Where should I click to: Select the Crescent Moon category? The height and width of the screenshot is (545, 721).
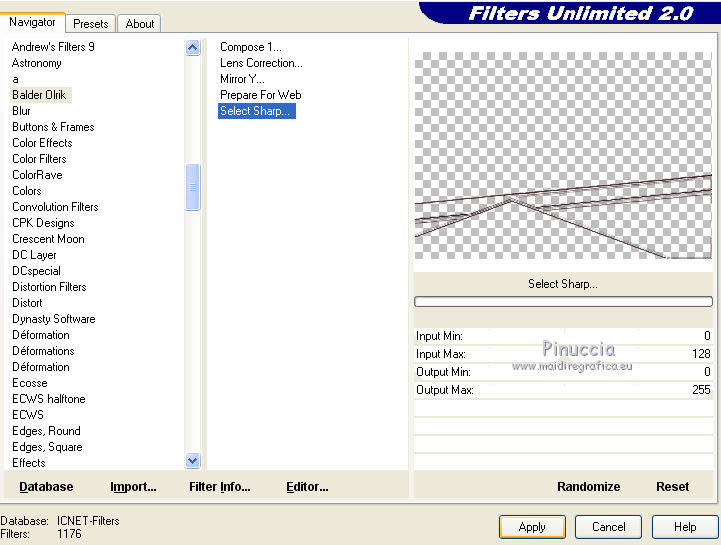point(48,239)
